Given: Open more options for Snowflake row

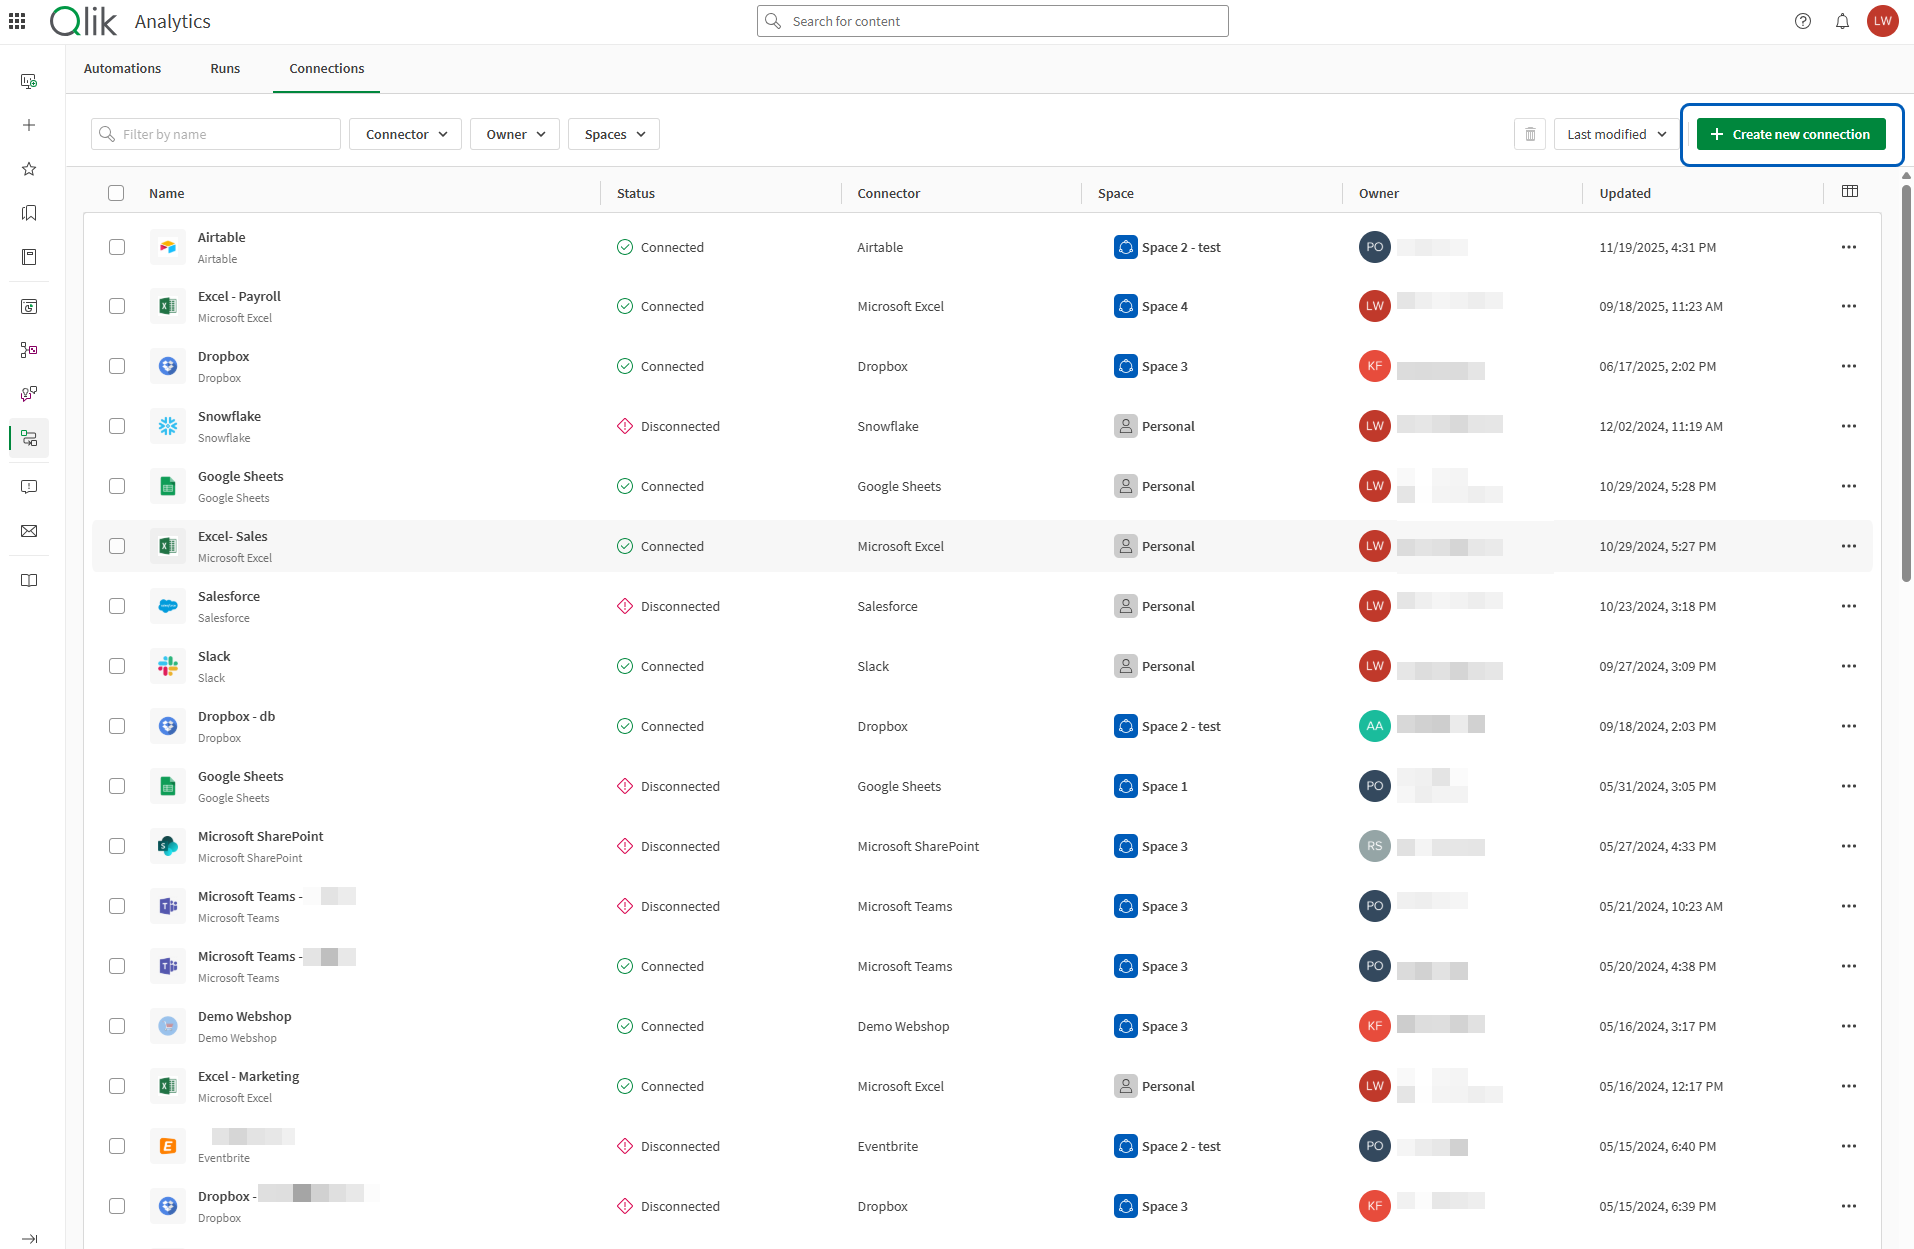Looking at the screenshot, I should 1849,426.
